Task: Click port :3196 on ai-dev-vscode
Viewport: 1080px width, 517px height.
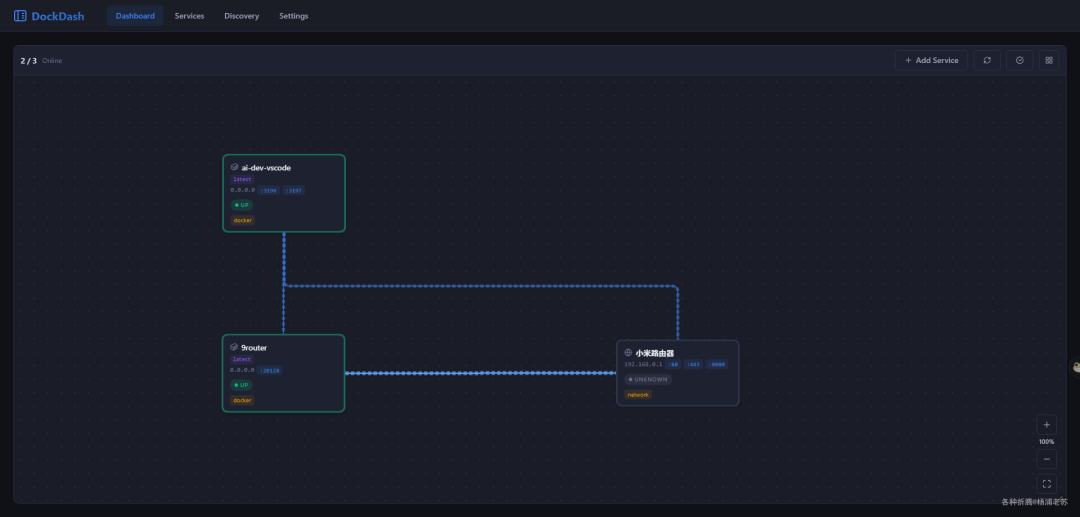Action: coord(269,191)
